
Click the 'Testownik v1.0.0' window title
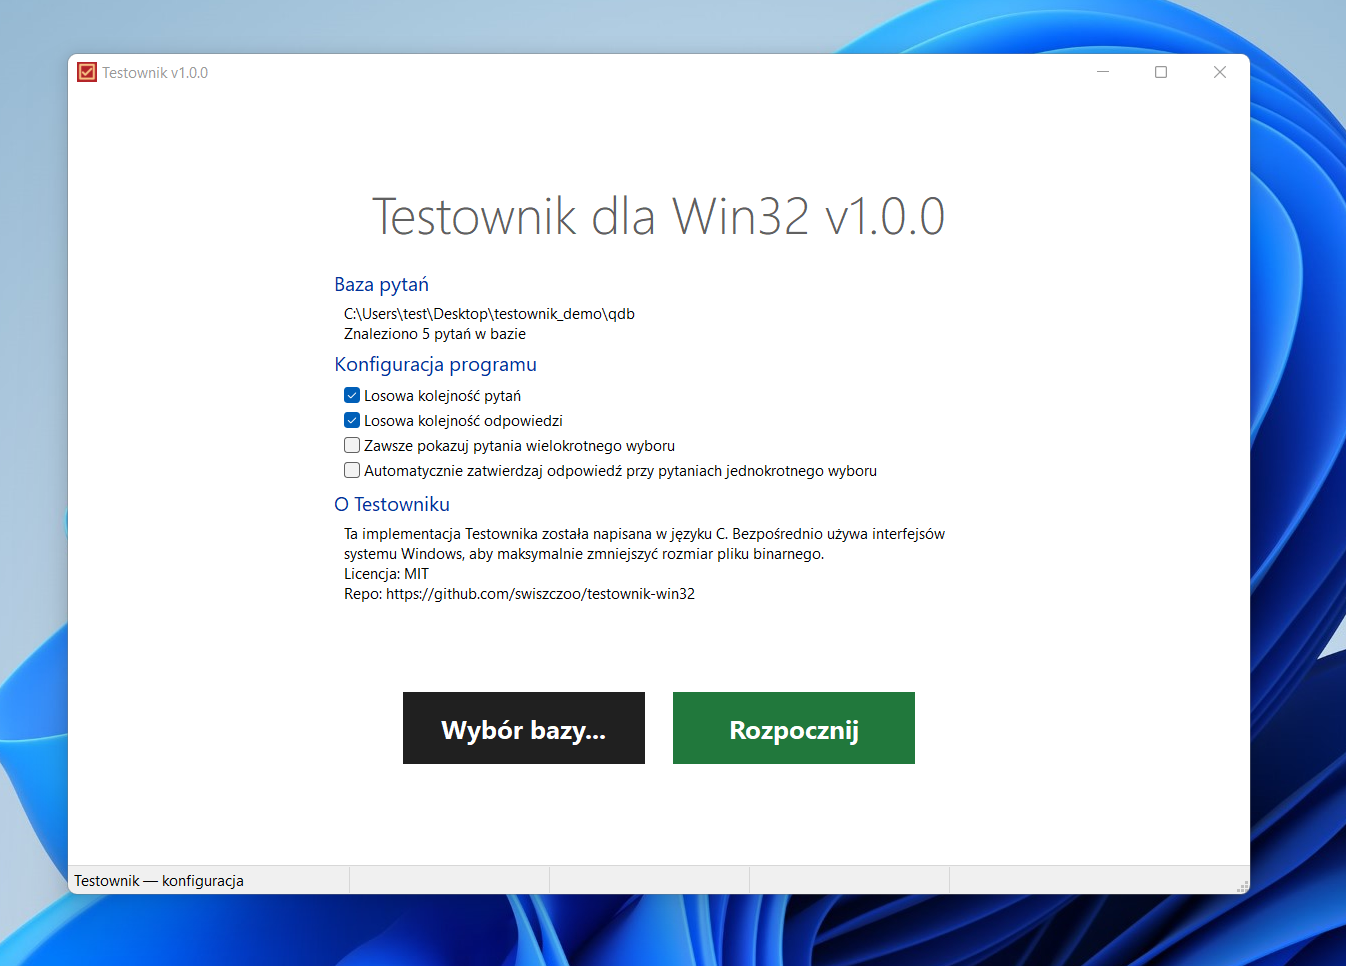155,73
